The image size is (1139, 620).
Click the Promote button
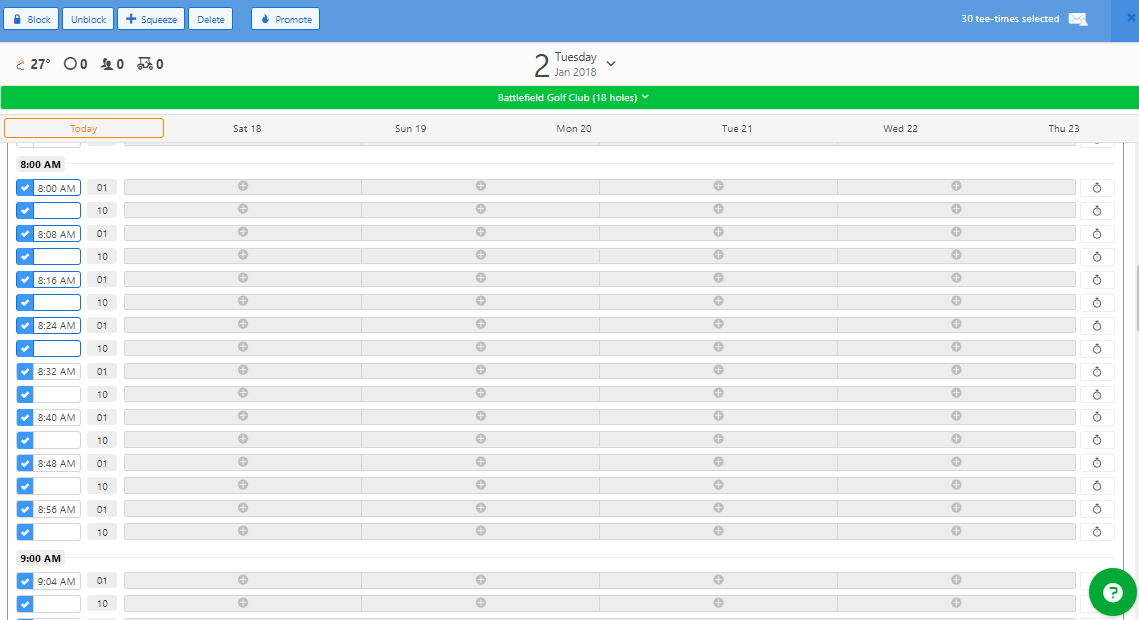[x=285, y=19]
